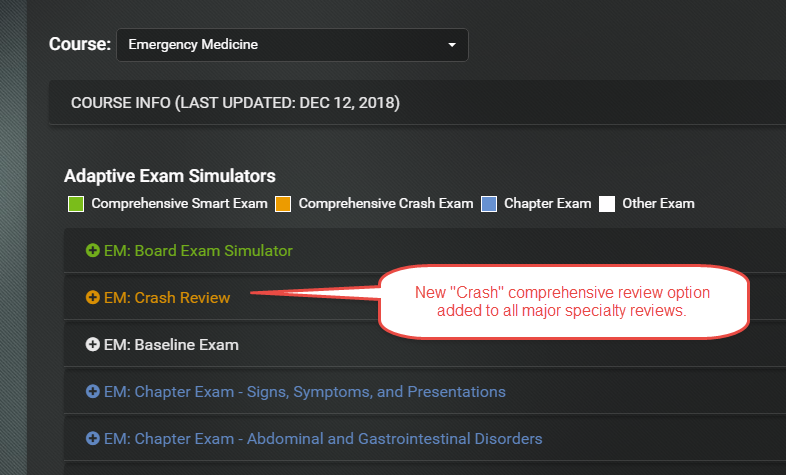Viewport: 786px width, 475px height.
Task: Click the Adaptive Exam Simulators heading
Action: tap(170, 176)
